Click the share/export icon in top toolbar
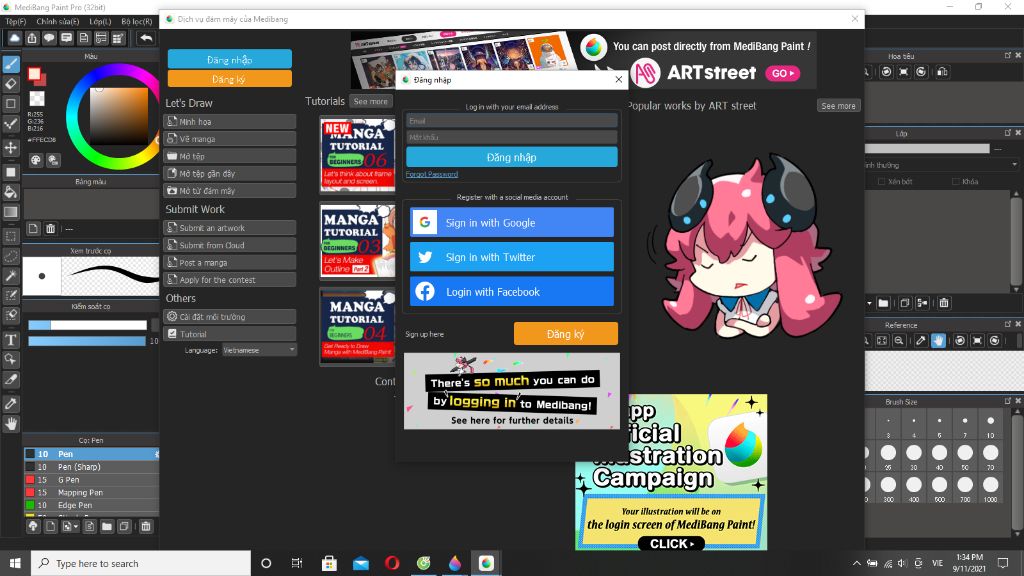Viewport: 1024px width, 576px height. coord(32,38)
